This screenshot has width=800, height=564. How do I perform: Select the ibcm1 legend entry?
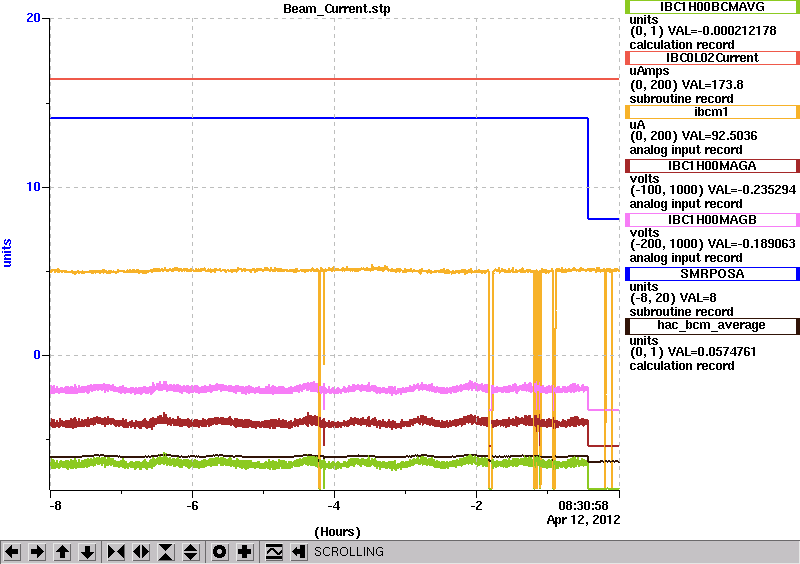pyautogui.click(x=712, y=112)
